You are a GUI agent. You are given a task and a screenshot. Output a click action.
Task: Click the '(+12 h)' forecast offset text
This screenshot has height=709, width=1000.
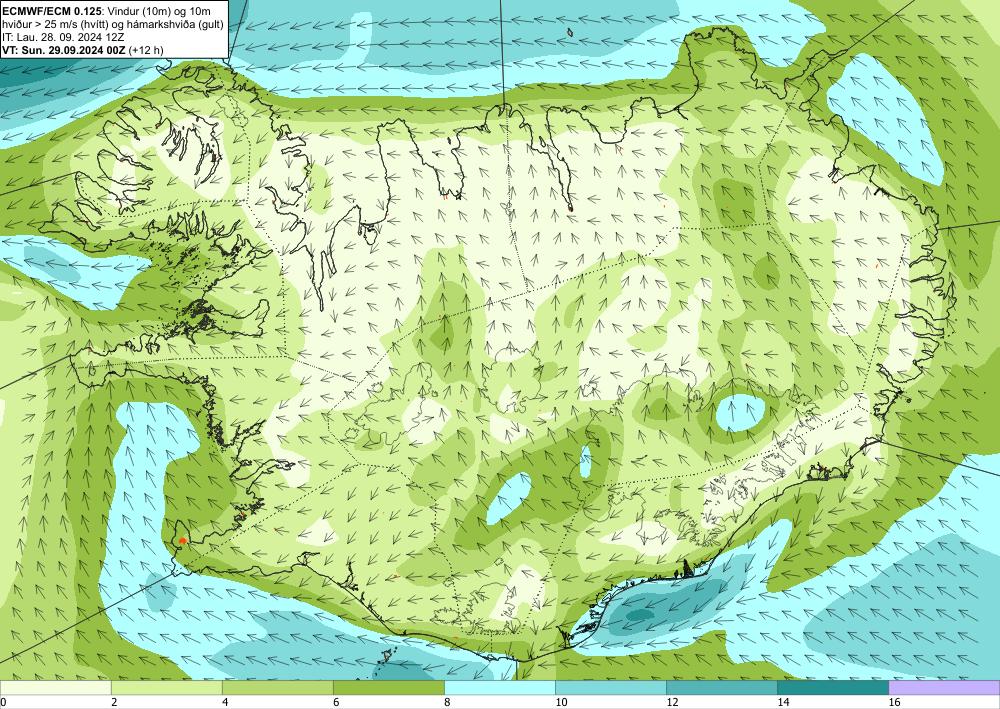pyautogui.click(x=146, y=50)
